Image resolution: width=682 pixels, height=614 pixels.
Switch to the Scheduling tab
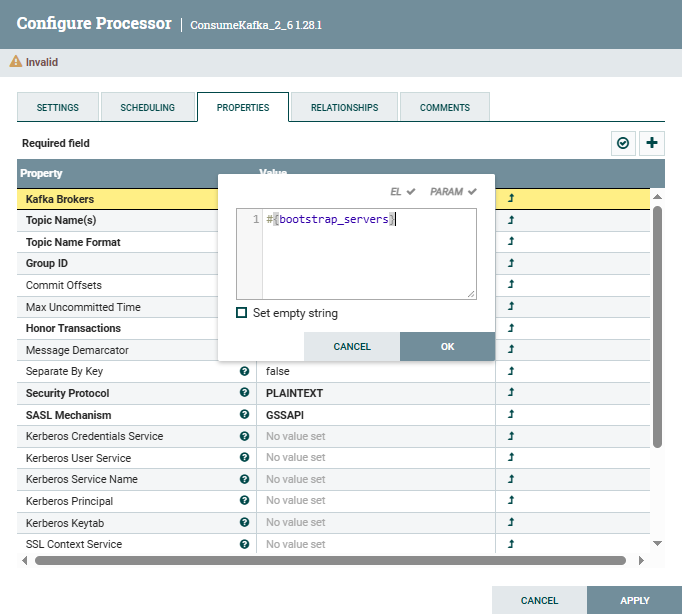pos(147,107)
